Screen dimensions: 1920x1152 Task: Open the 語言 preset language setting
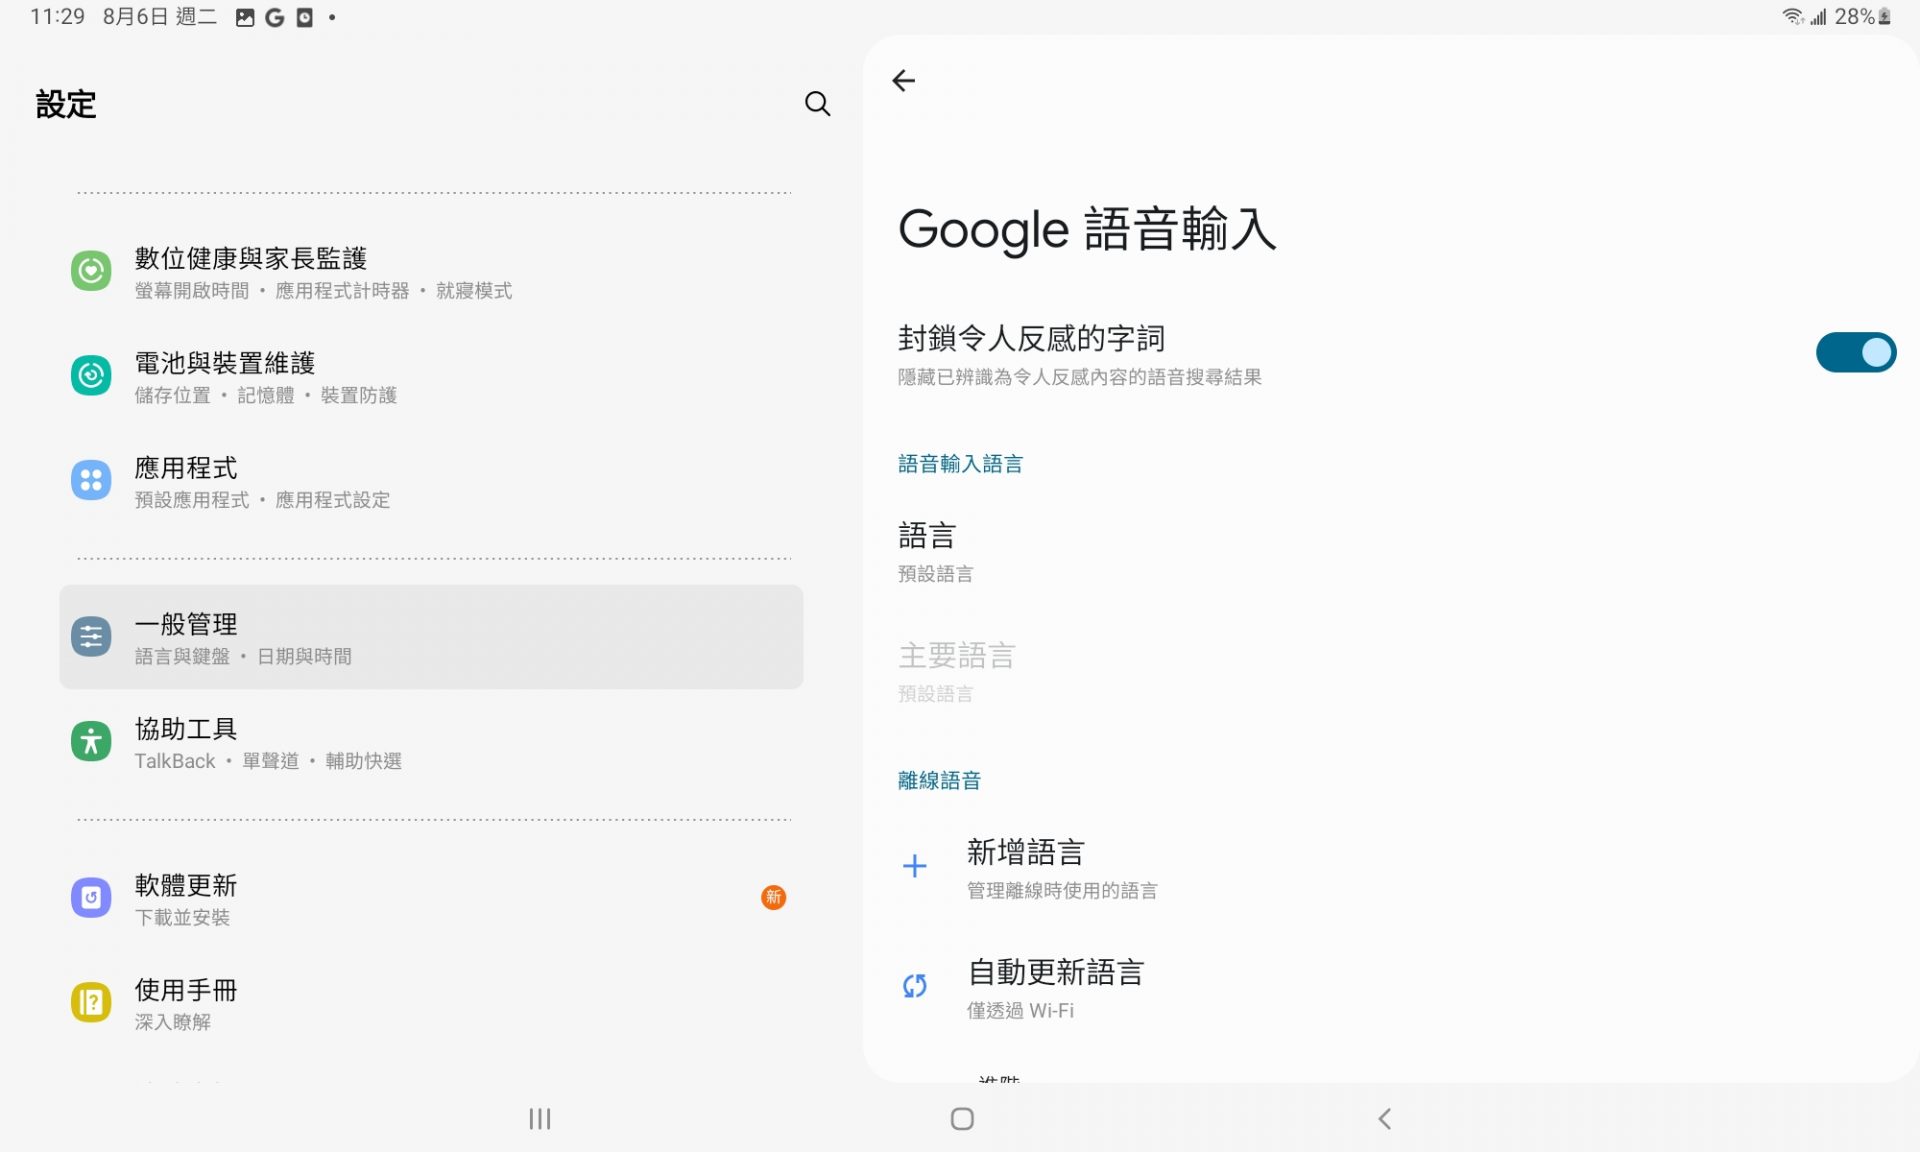(x=935, y=550)
